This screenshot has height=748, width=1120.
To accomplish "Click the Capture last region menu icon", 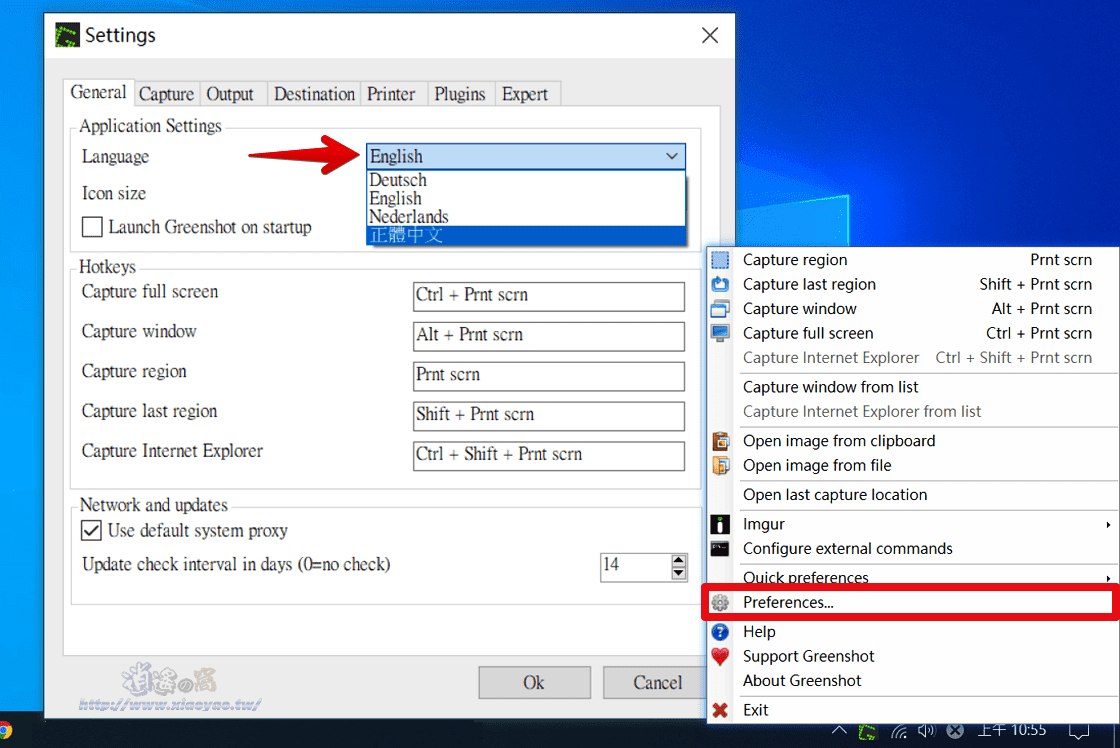I will [720, 284].
